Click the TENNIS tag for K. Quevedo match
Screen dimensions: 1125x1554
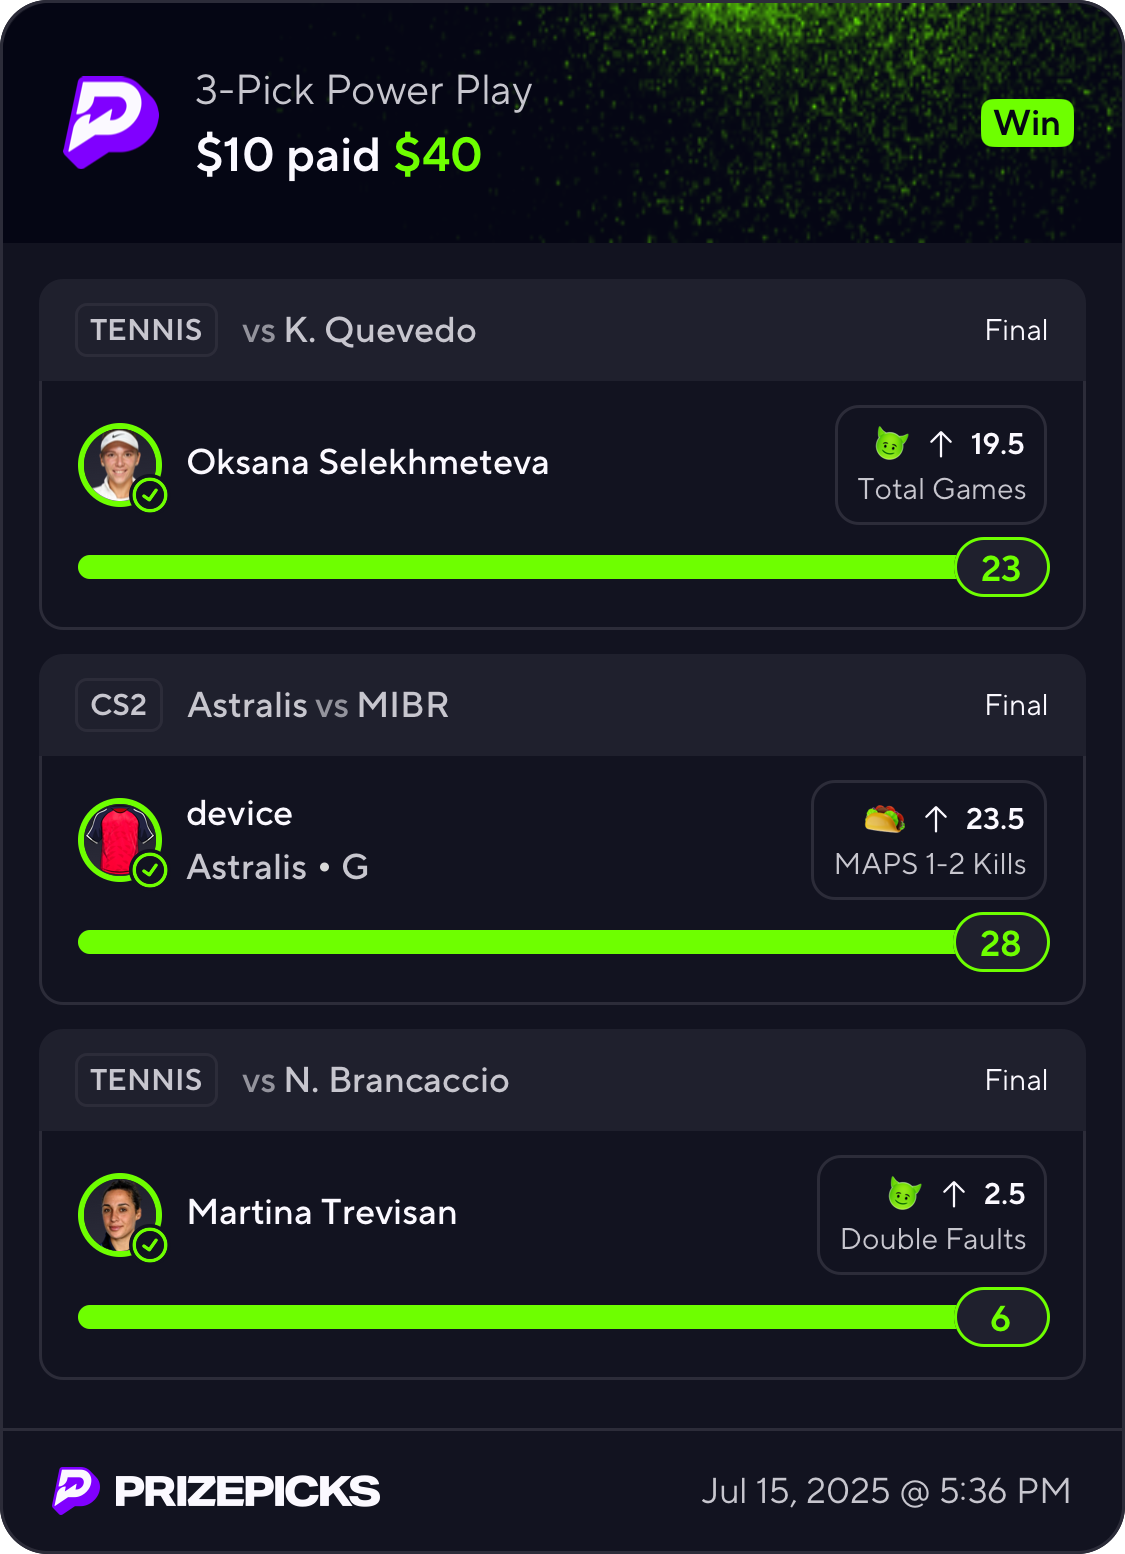click(x=146, y=330)
